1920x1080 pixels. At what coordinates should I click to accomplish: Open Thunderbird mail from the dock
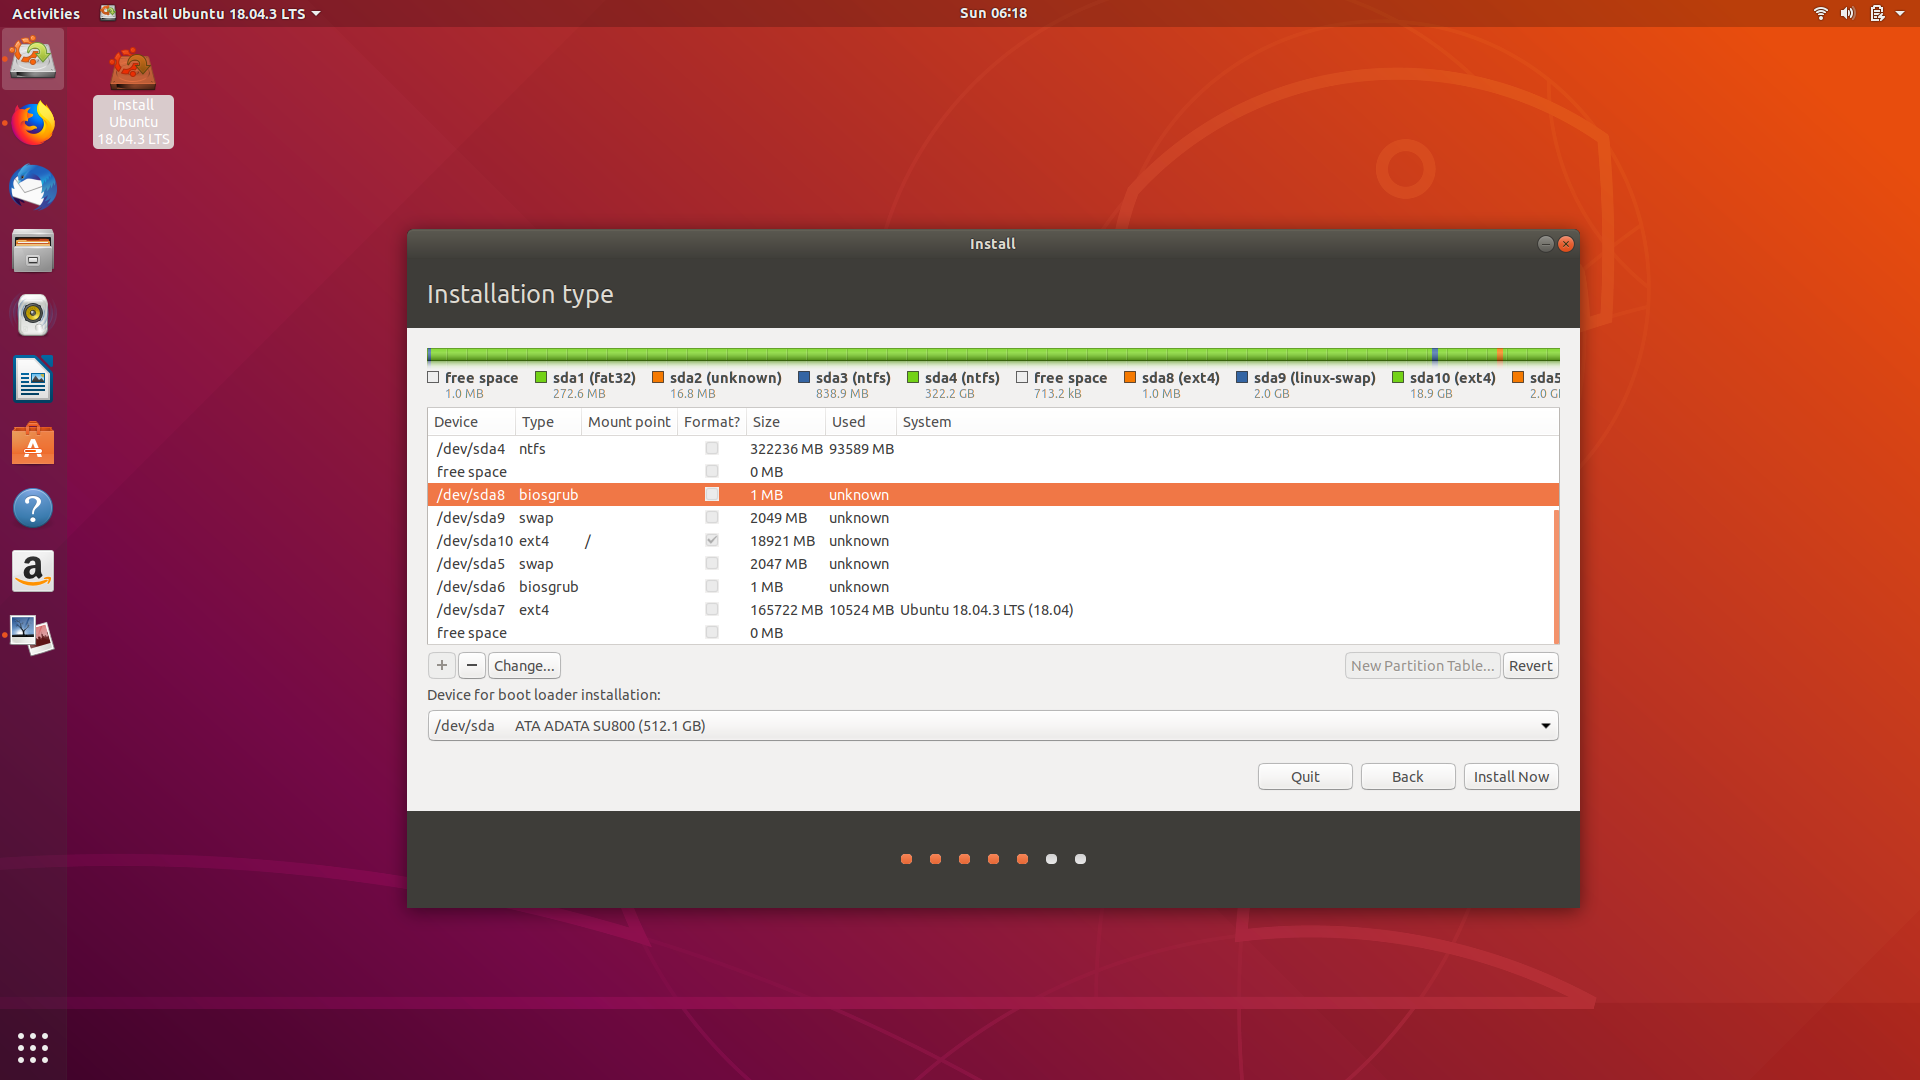(33, 187)
